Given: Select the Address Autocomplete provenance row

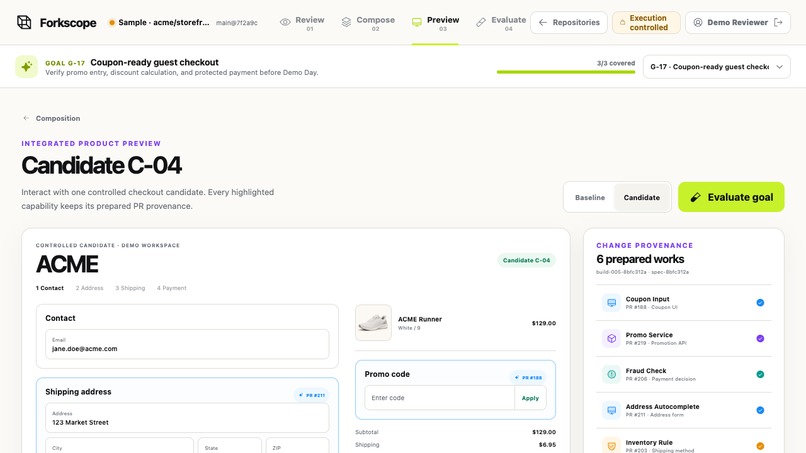Looking at the screenshot, I should tap(683, 410).
